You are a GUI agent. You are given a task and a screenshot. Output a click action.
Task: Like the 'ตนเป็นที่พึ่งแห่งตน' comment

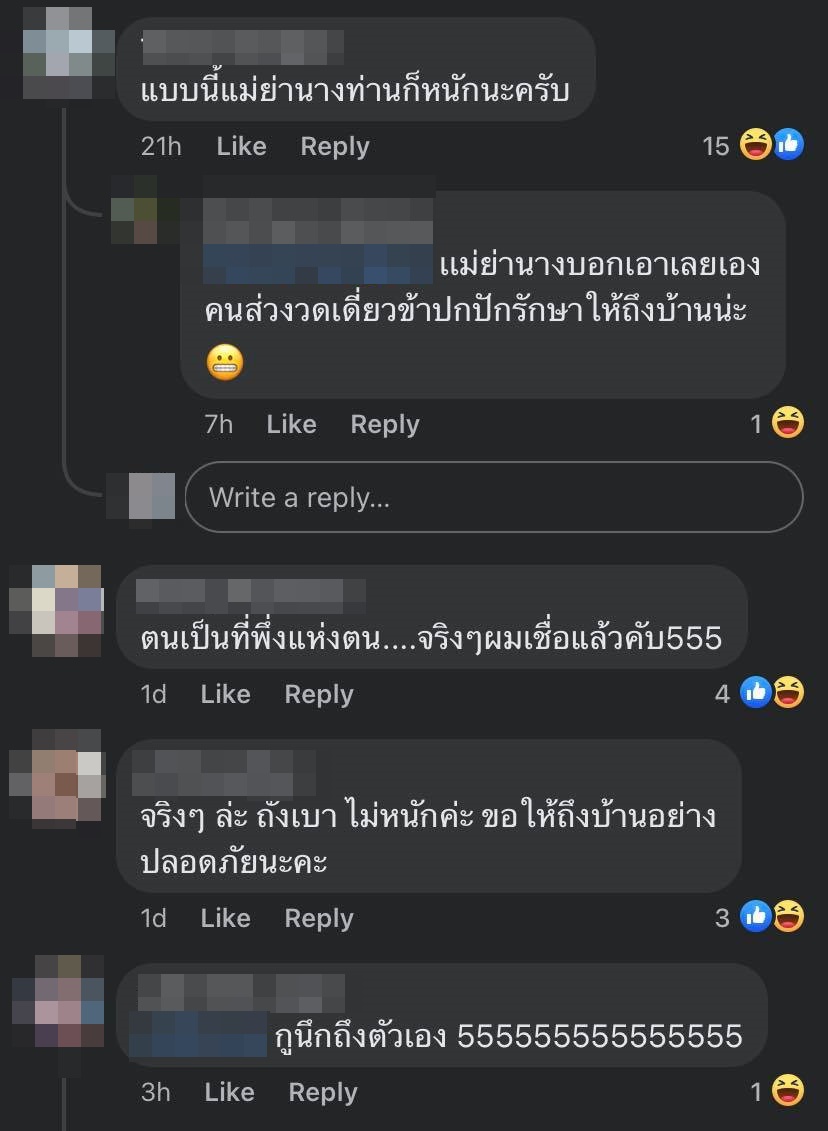point(226,694)
